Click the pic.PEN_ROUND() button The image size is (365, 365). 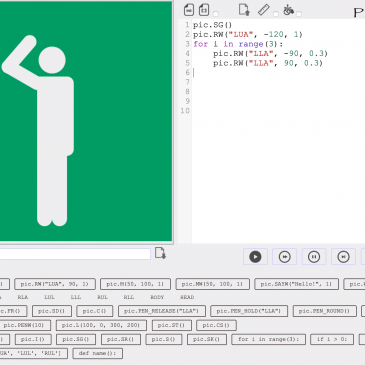[x=324, y=311]
